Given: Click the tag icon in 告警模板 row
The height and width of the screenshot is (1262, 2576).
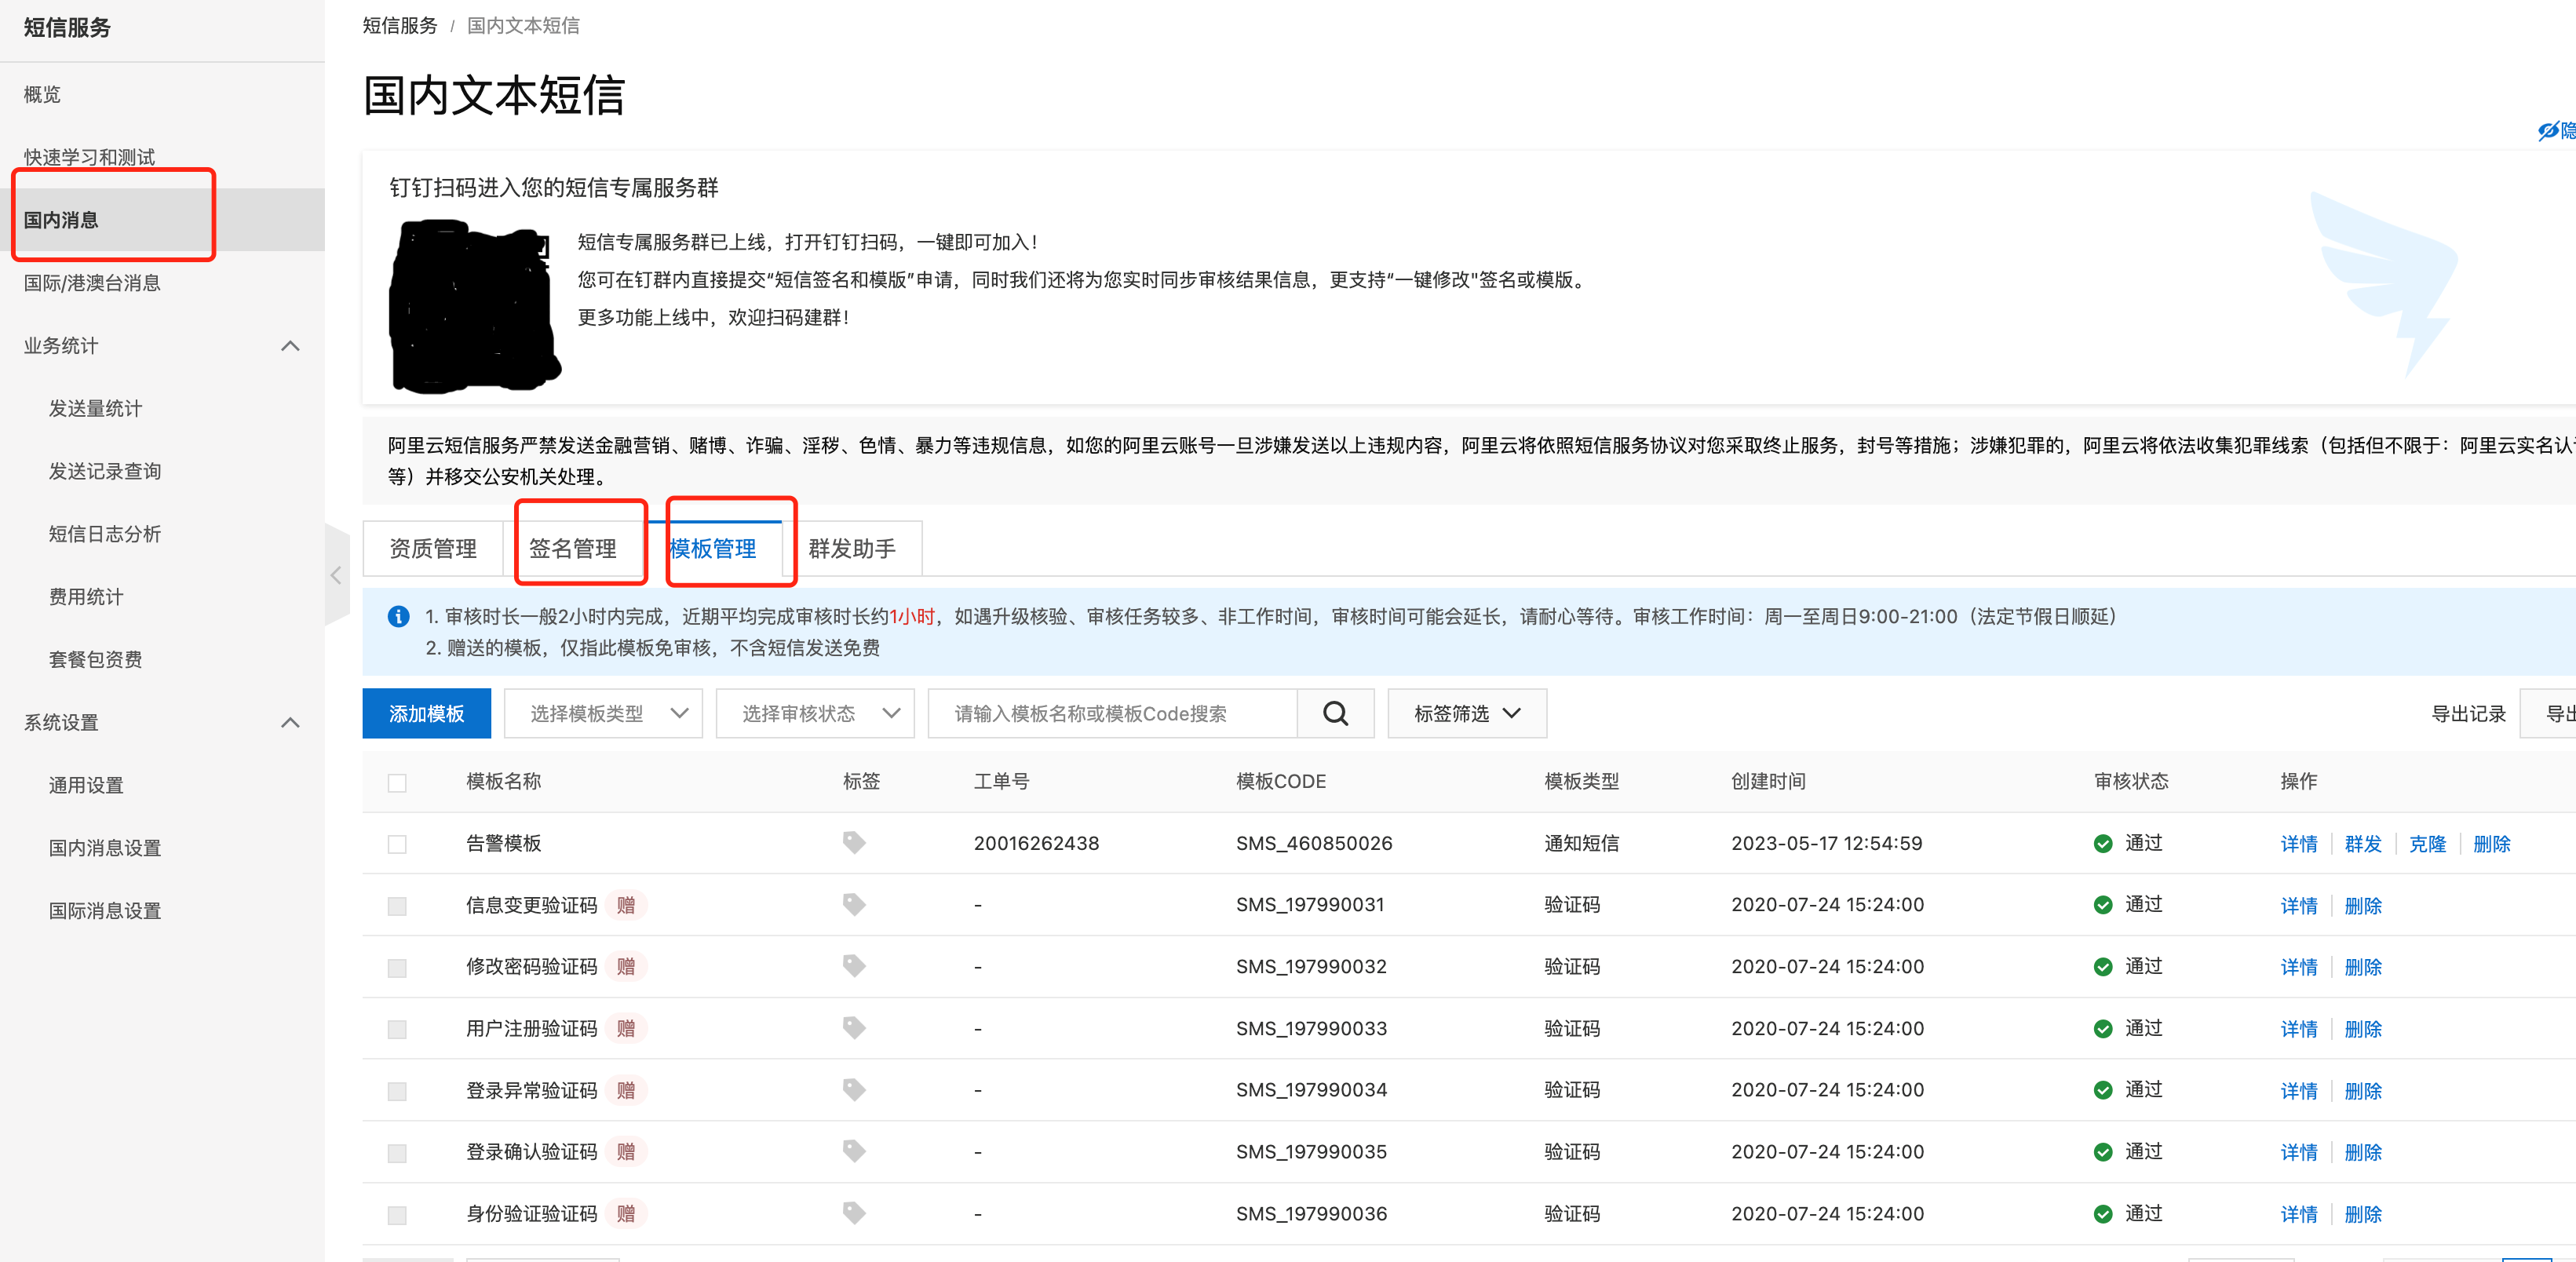Looking at the screenshot, I should (x=854, y=842).
